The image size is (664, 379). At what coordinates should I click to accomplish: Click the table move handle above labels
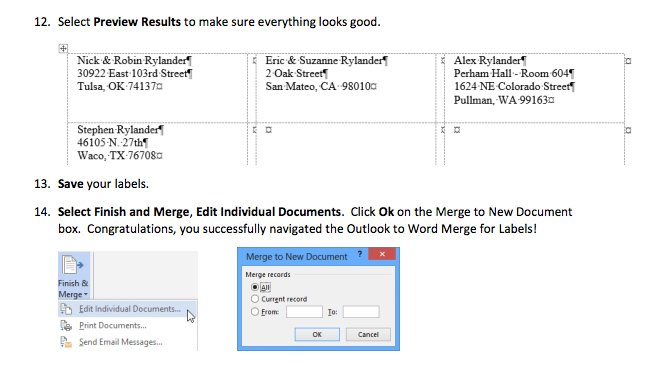pos(63,48)
